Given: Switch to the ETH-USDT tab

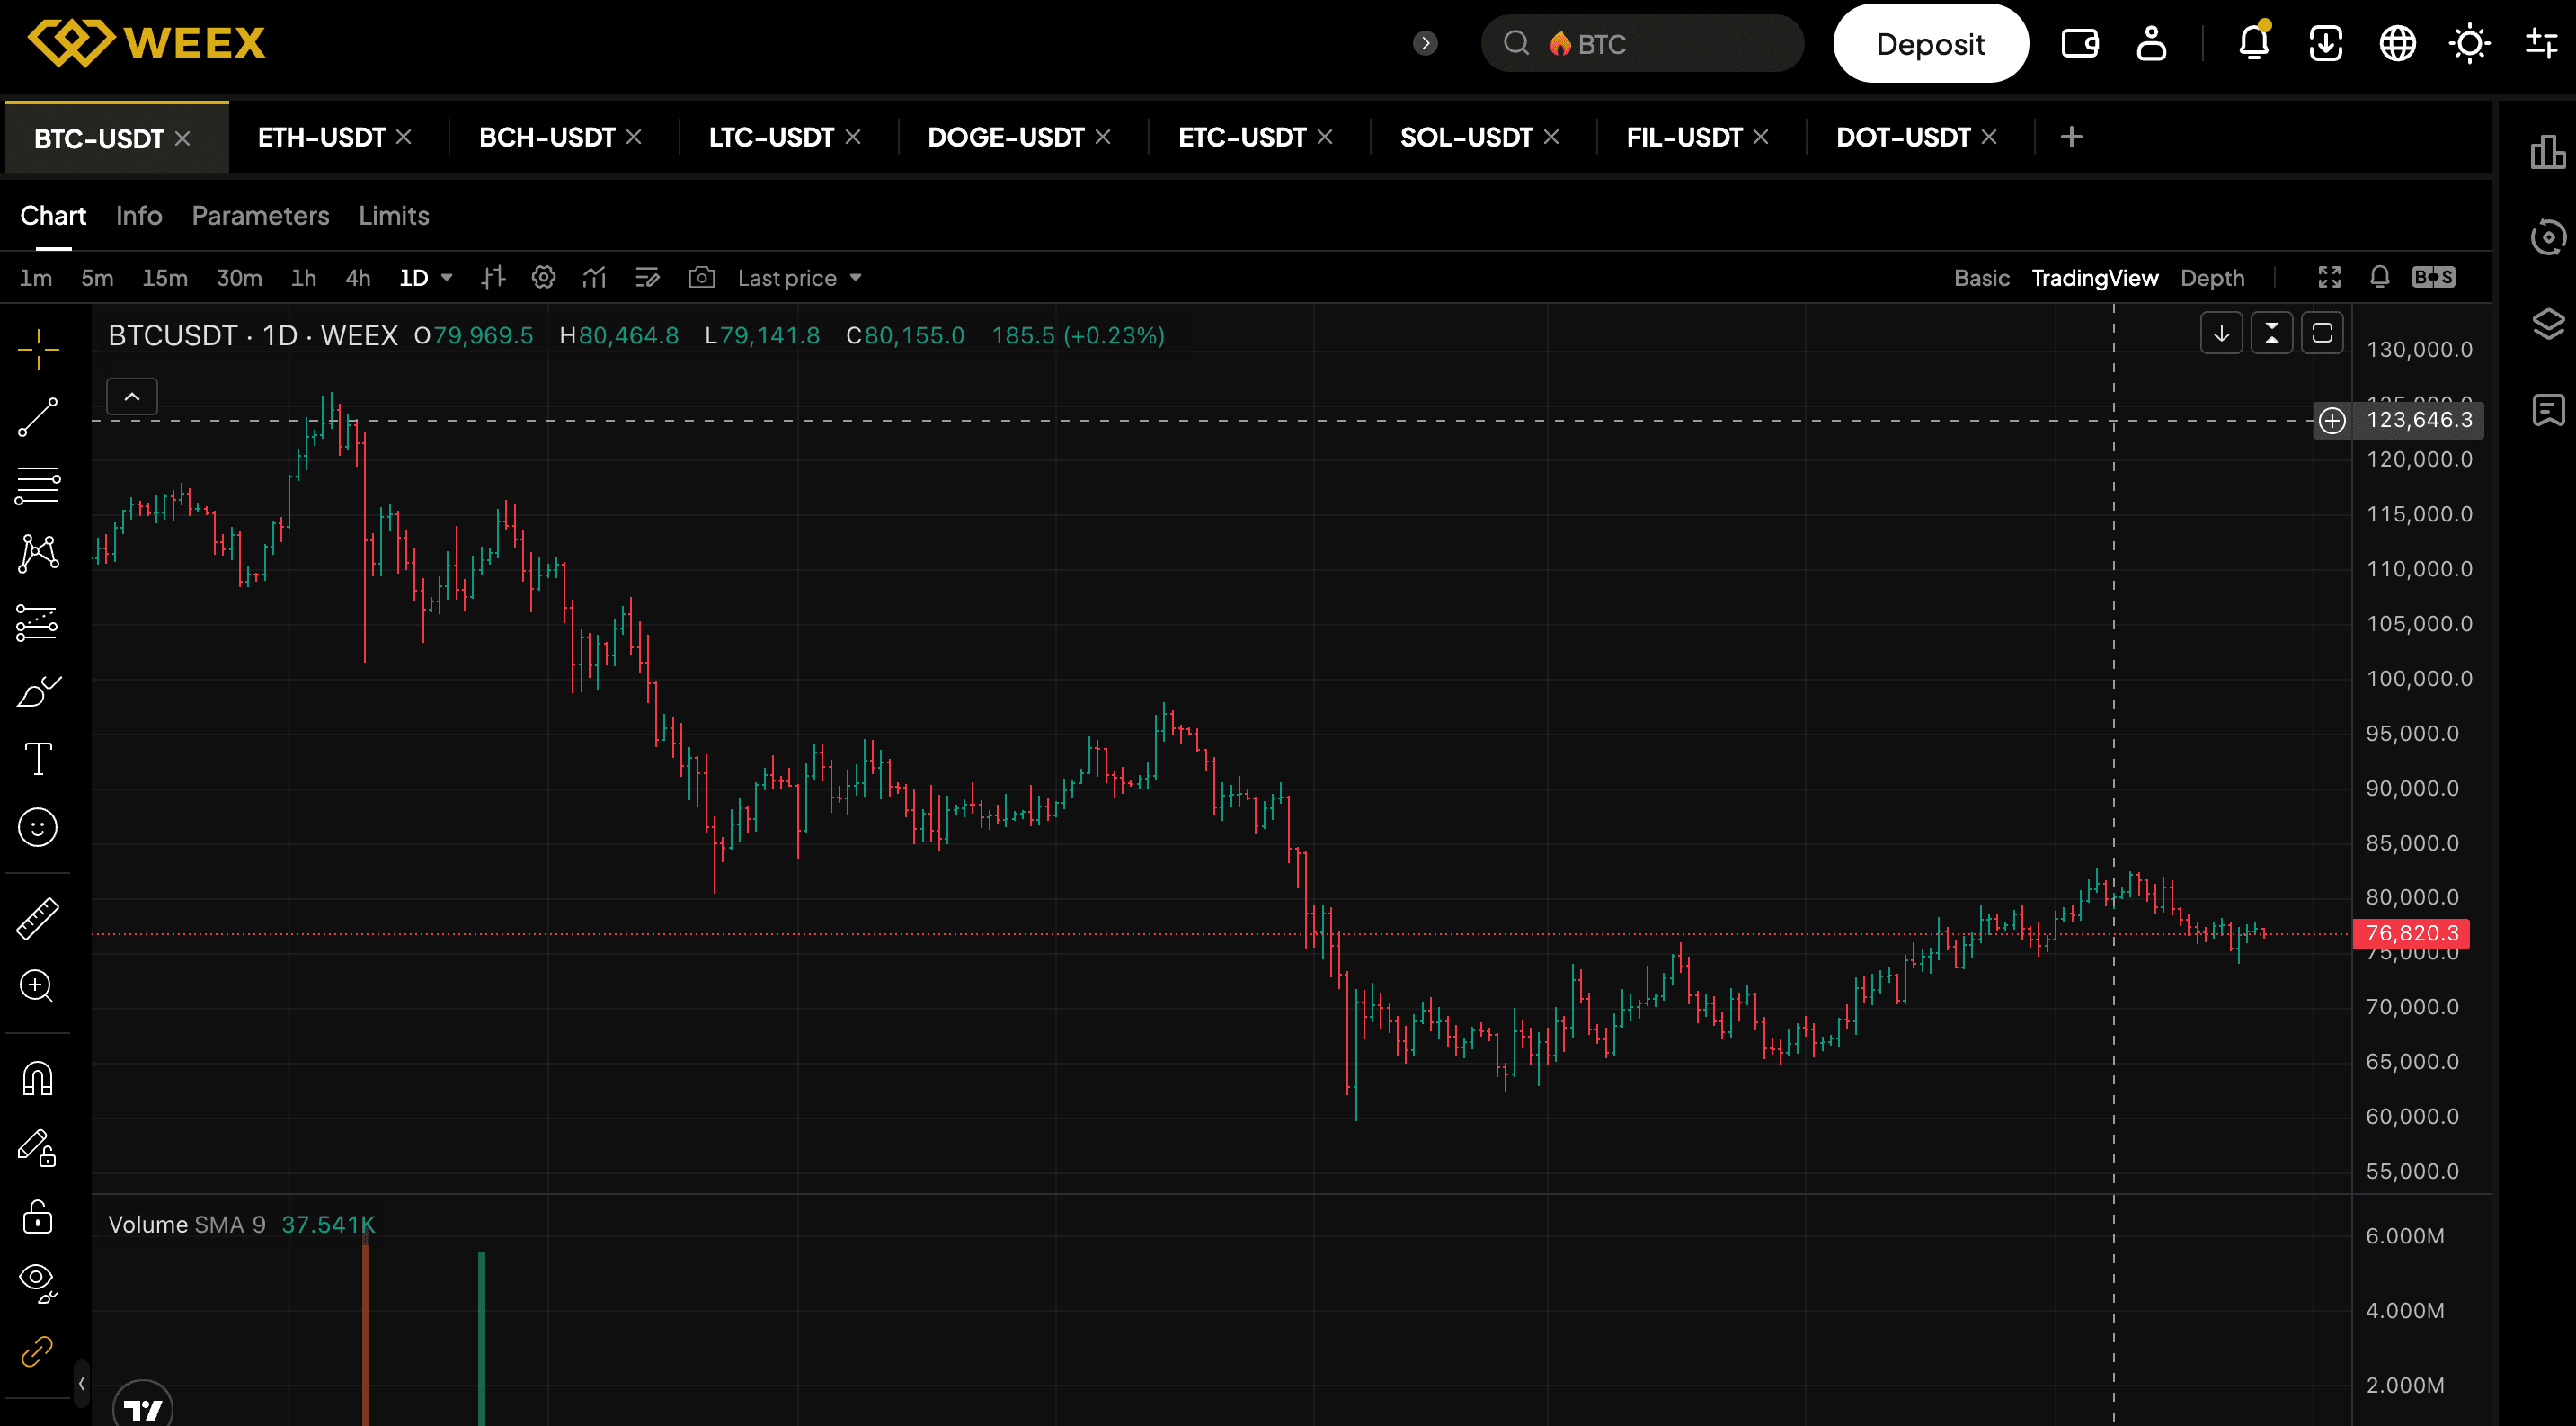Looking at the screenshot, I should tap(321, 137).
